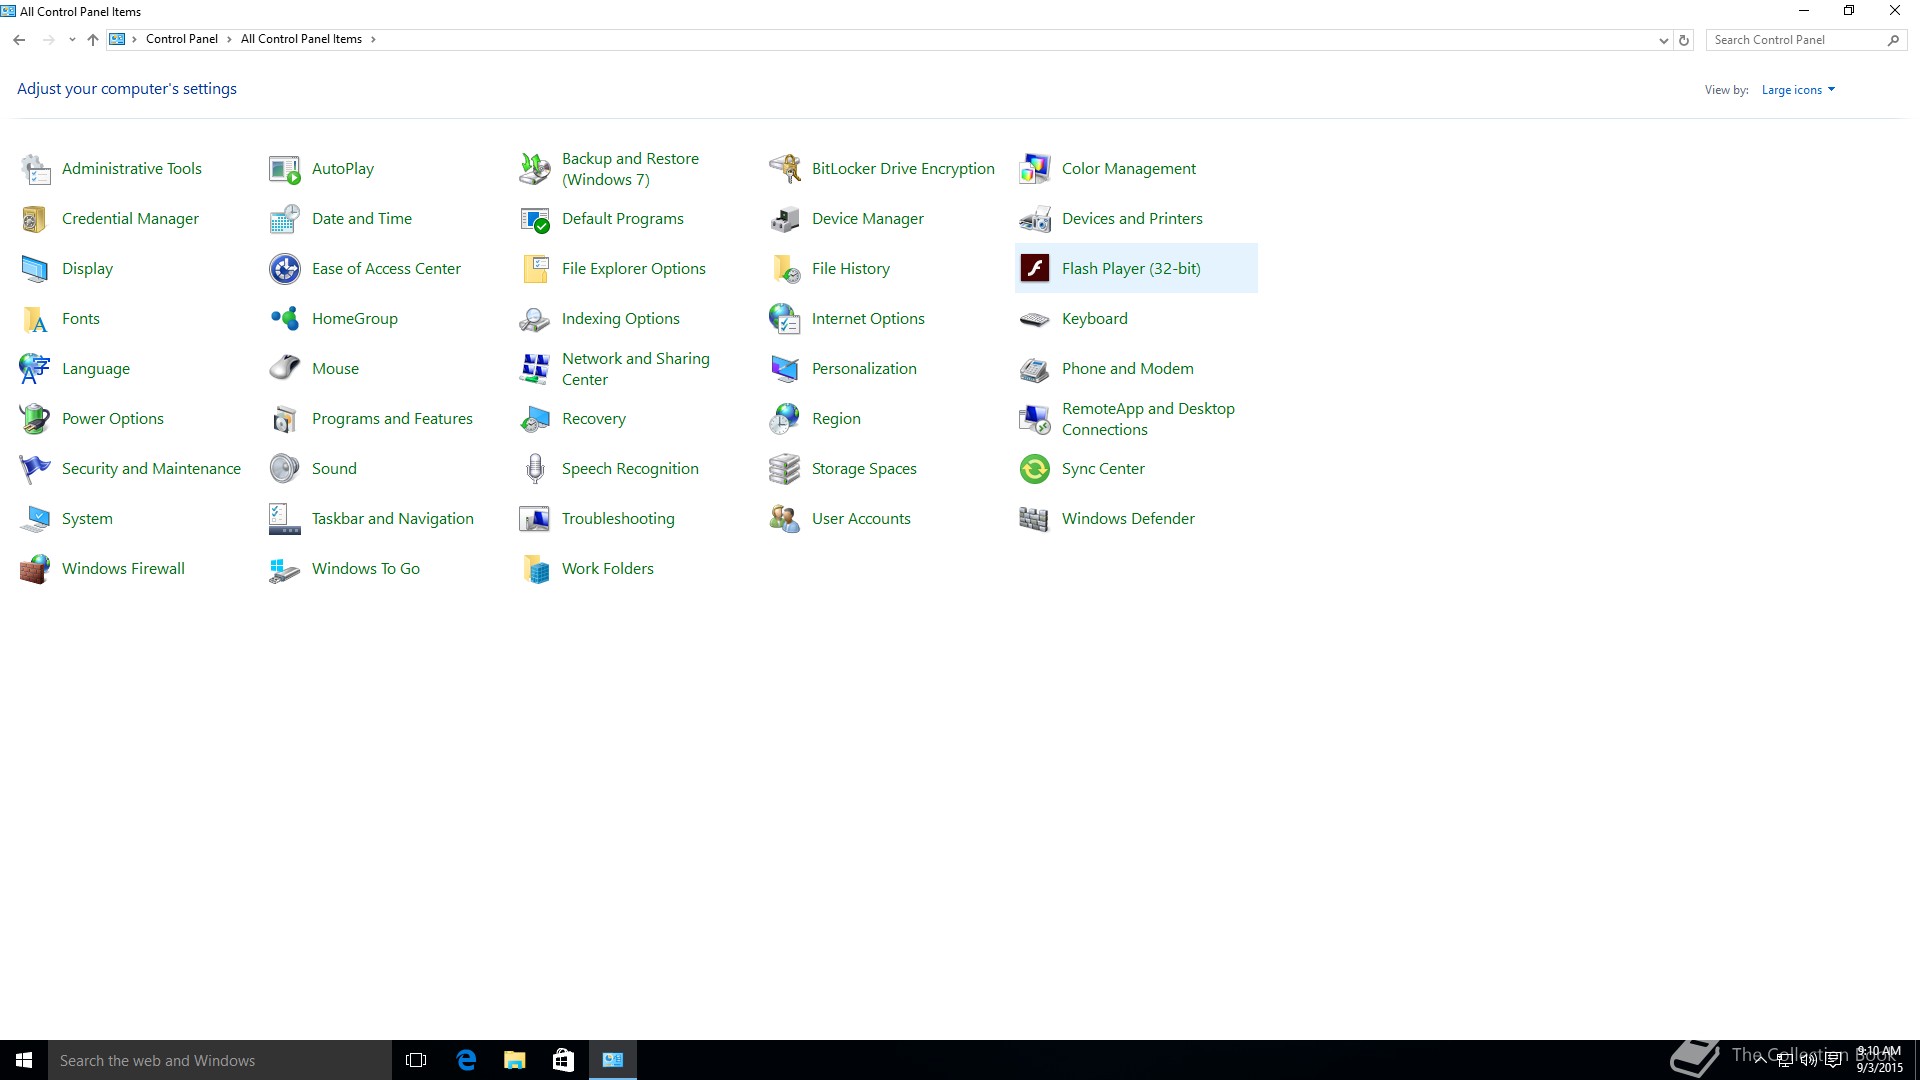Open the Default Programs icon
The height and width of the screenshot is (1080, 1920).
[535, 219]
